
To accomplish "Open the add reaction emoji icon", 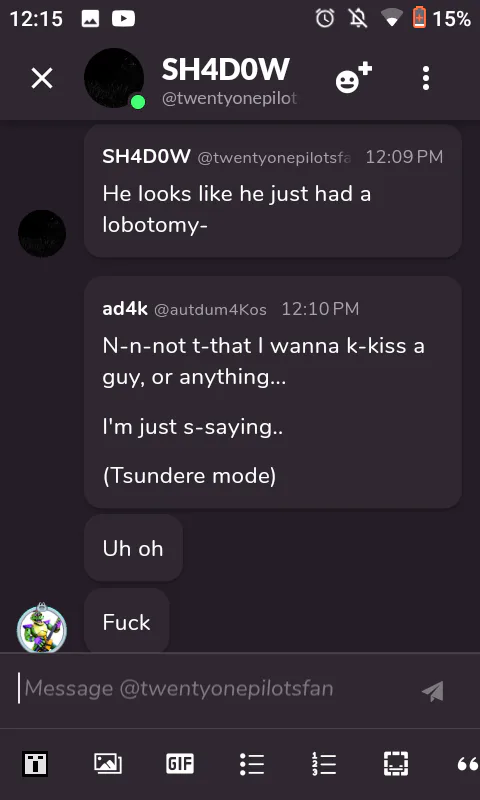I will pos(353,78).
